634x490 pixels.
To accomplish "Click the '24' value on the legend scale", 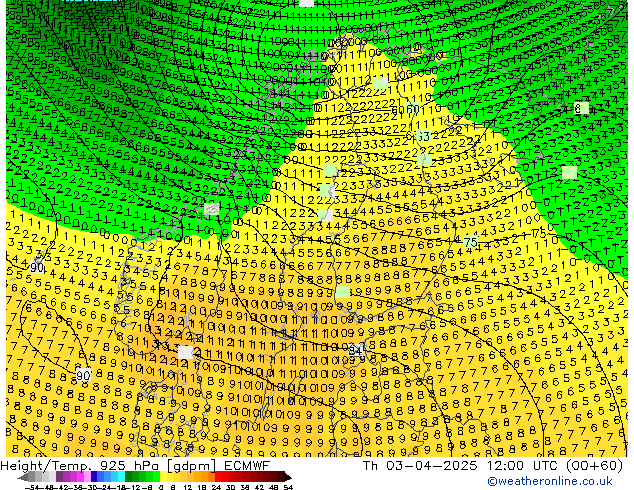I will tap(216, 487).
